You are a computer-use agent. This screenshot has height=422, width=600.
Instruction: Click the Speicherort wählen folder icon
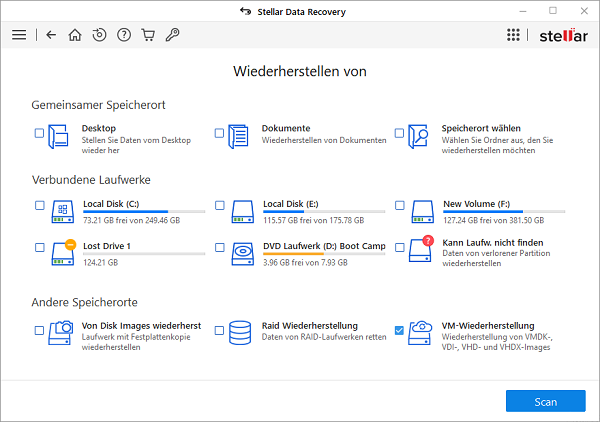418,136
